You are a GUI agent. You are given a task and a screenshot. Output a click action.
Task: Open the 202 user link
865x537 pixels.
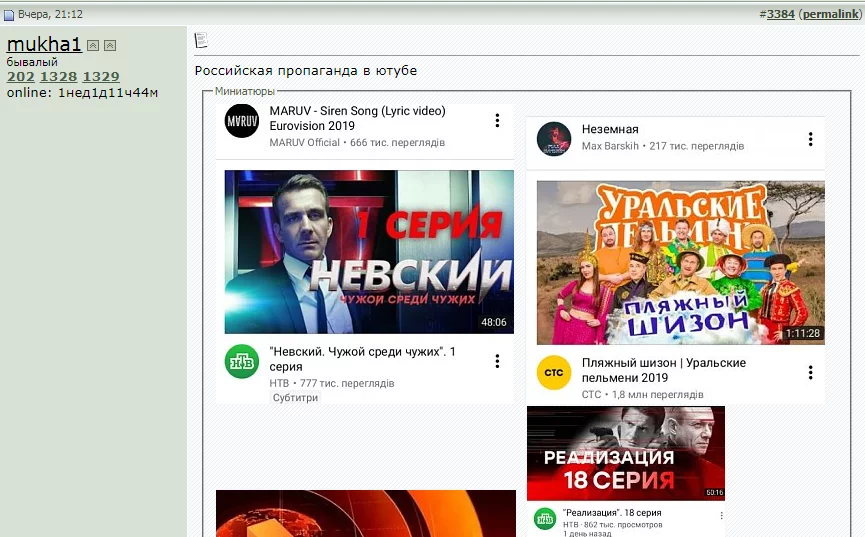pyautogui.click(x=20, y=77)
